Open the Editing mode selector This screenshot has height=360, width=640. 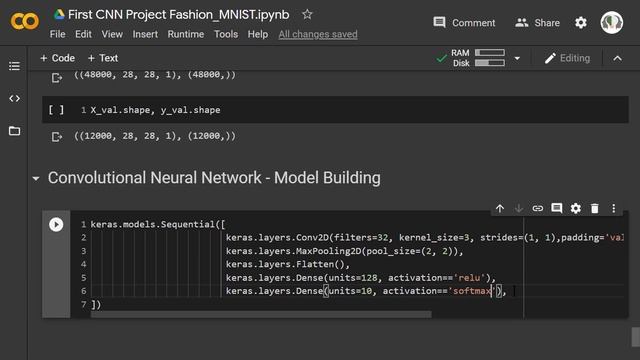point(567,58)
